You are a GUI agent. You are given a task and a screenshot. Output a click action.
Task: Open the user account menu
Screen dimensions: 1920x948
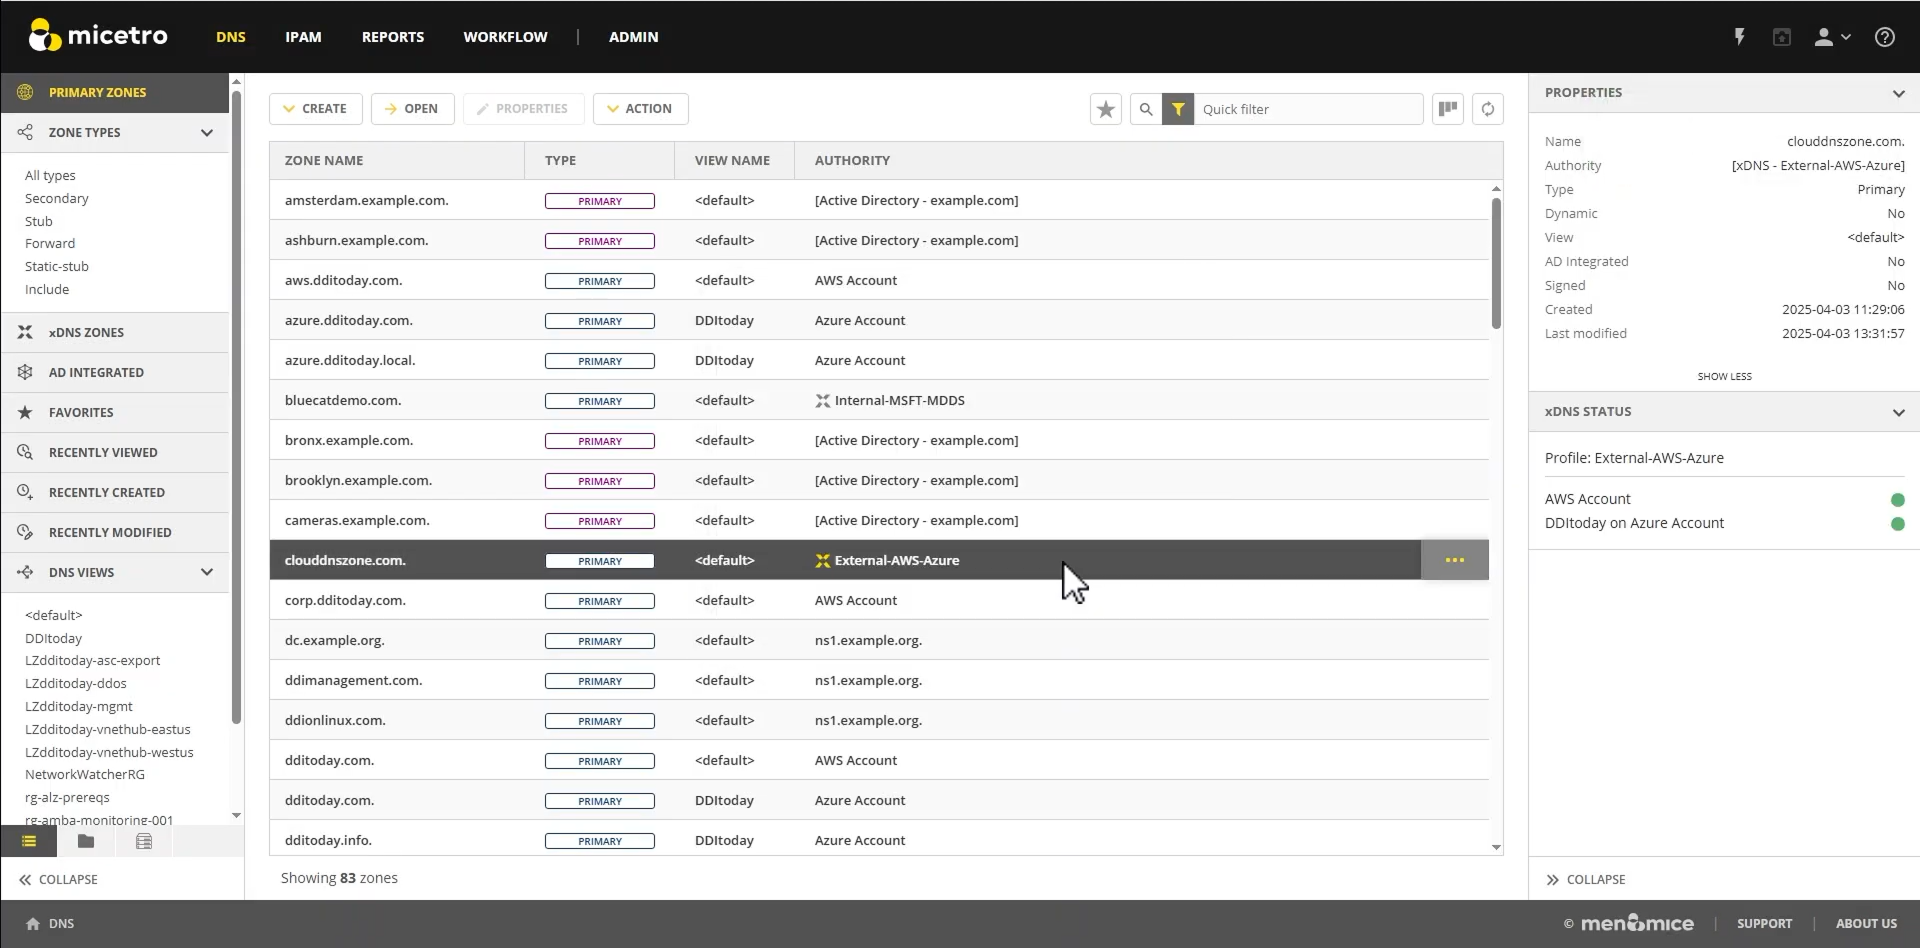point(1832,37)
